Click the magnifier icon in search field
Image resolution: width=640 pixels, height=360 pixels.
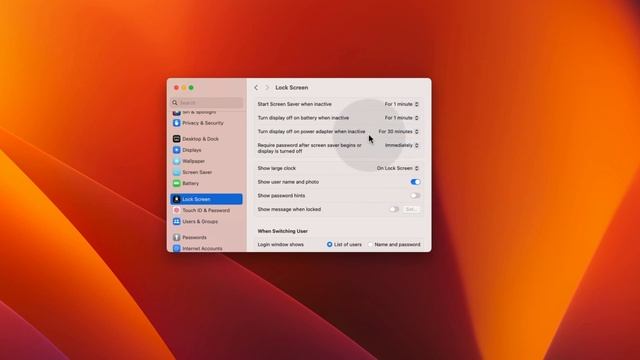[175, 102]
